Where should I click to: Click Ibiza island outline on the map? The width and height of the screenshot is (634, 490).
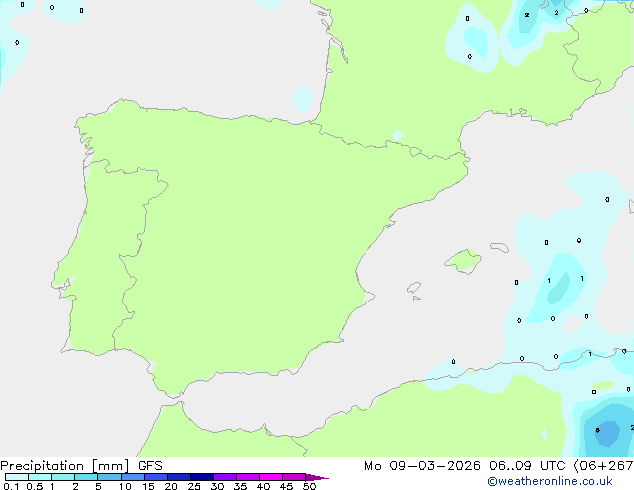pos(414,288)
